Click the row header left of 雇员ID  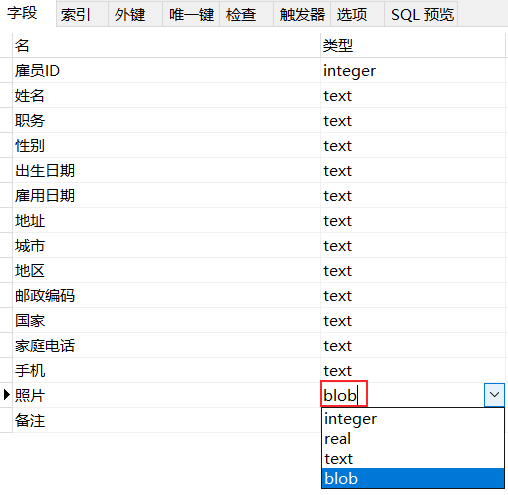(6, 70)
